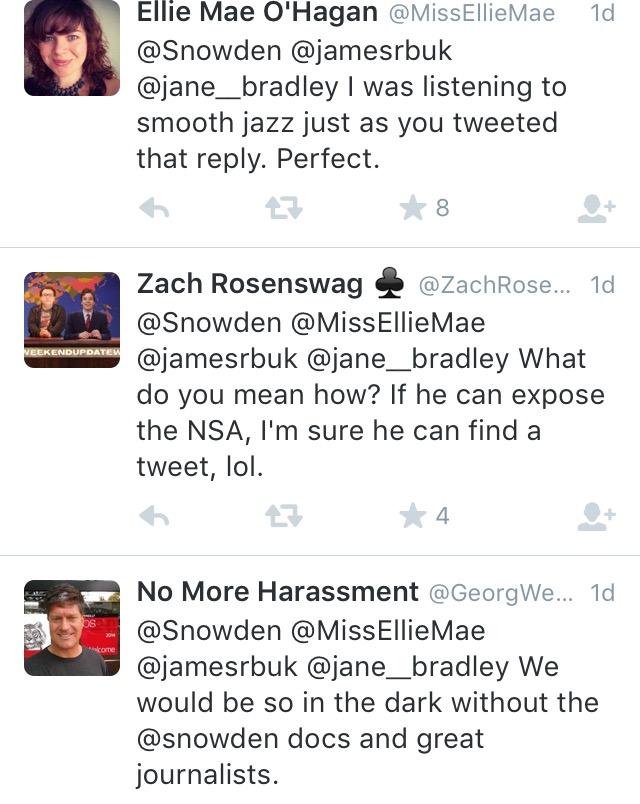640x804 pixels.
Task: Open @jamesrbuk mention in Ellie's tweet
Action: [375, 51]
